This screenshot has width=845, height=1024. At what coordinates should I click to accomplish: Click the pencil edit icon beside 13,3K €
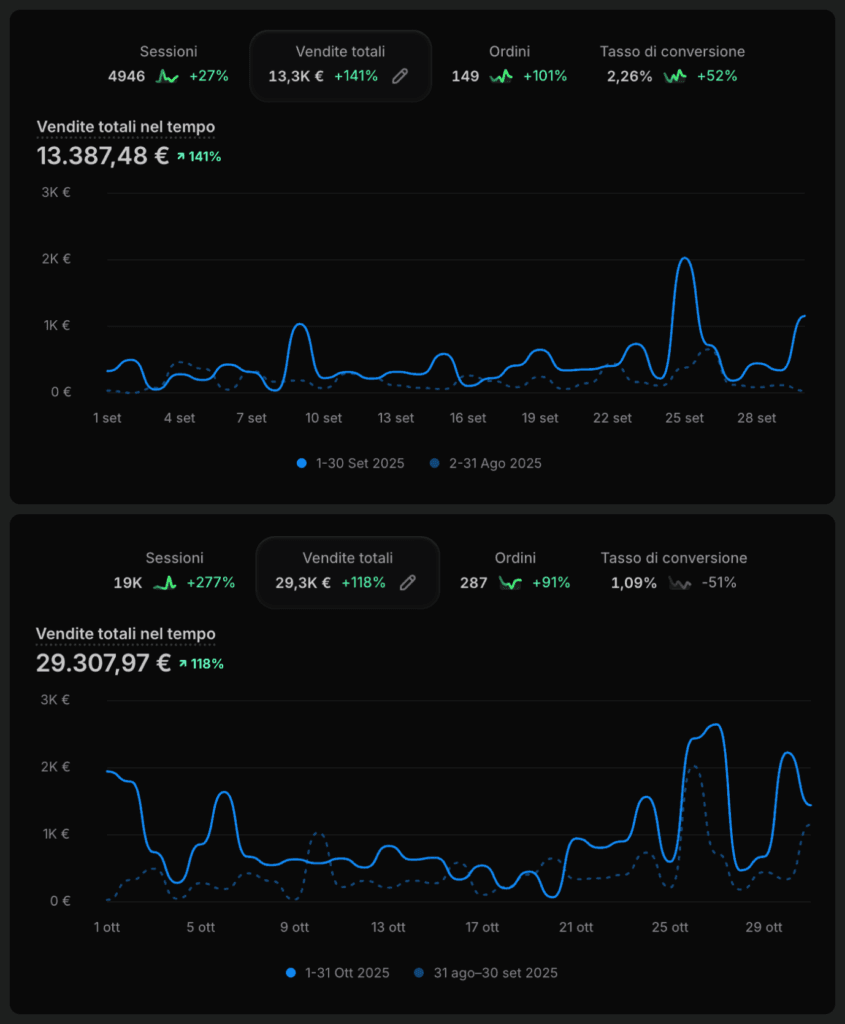coord(400,76)
